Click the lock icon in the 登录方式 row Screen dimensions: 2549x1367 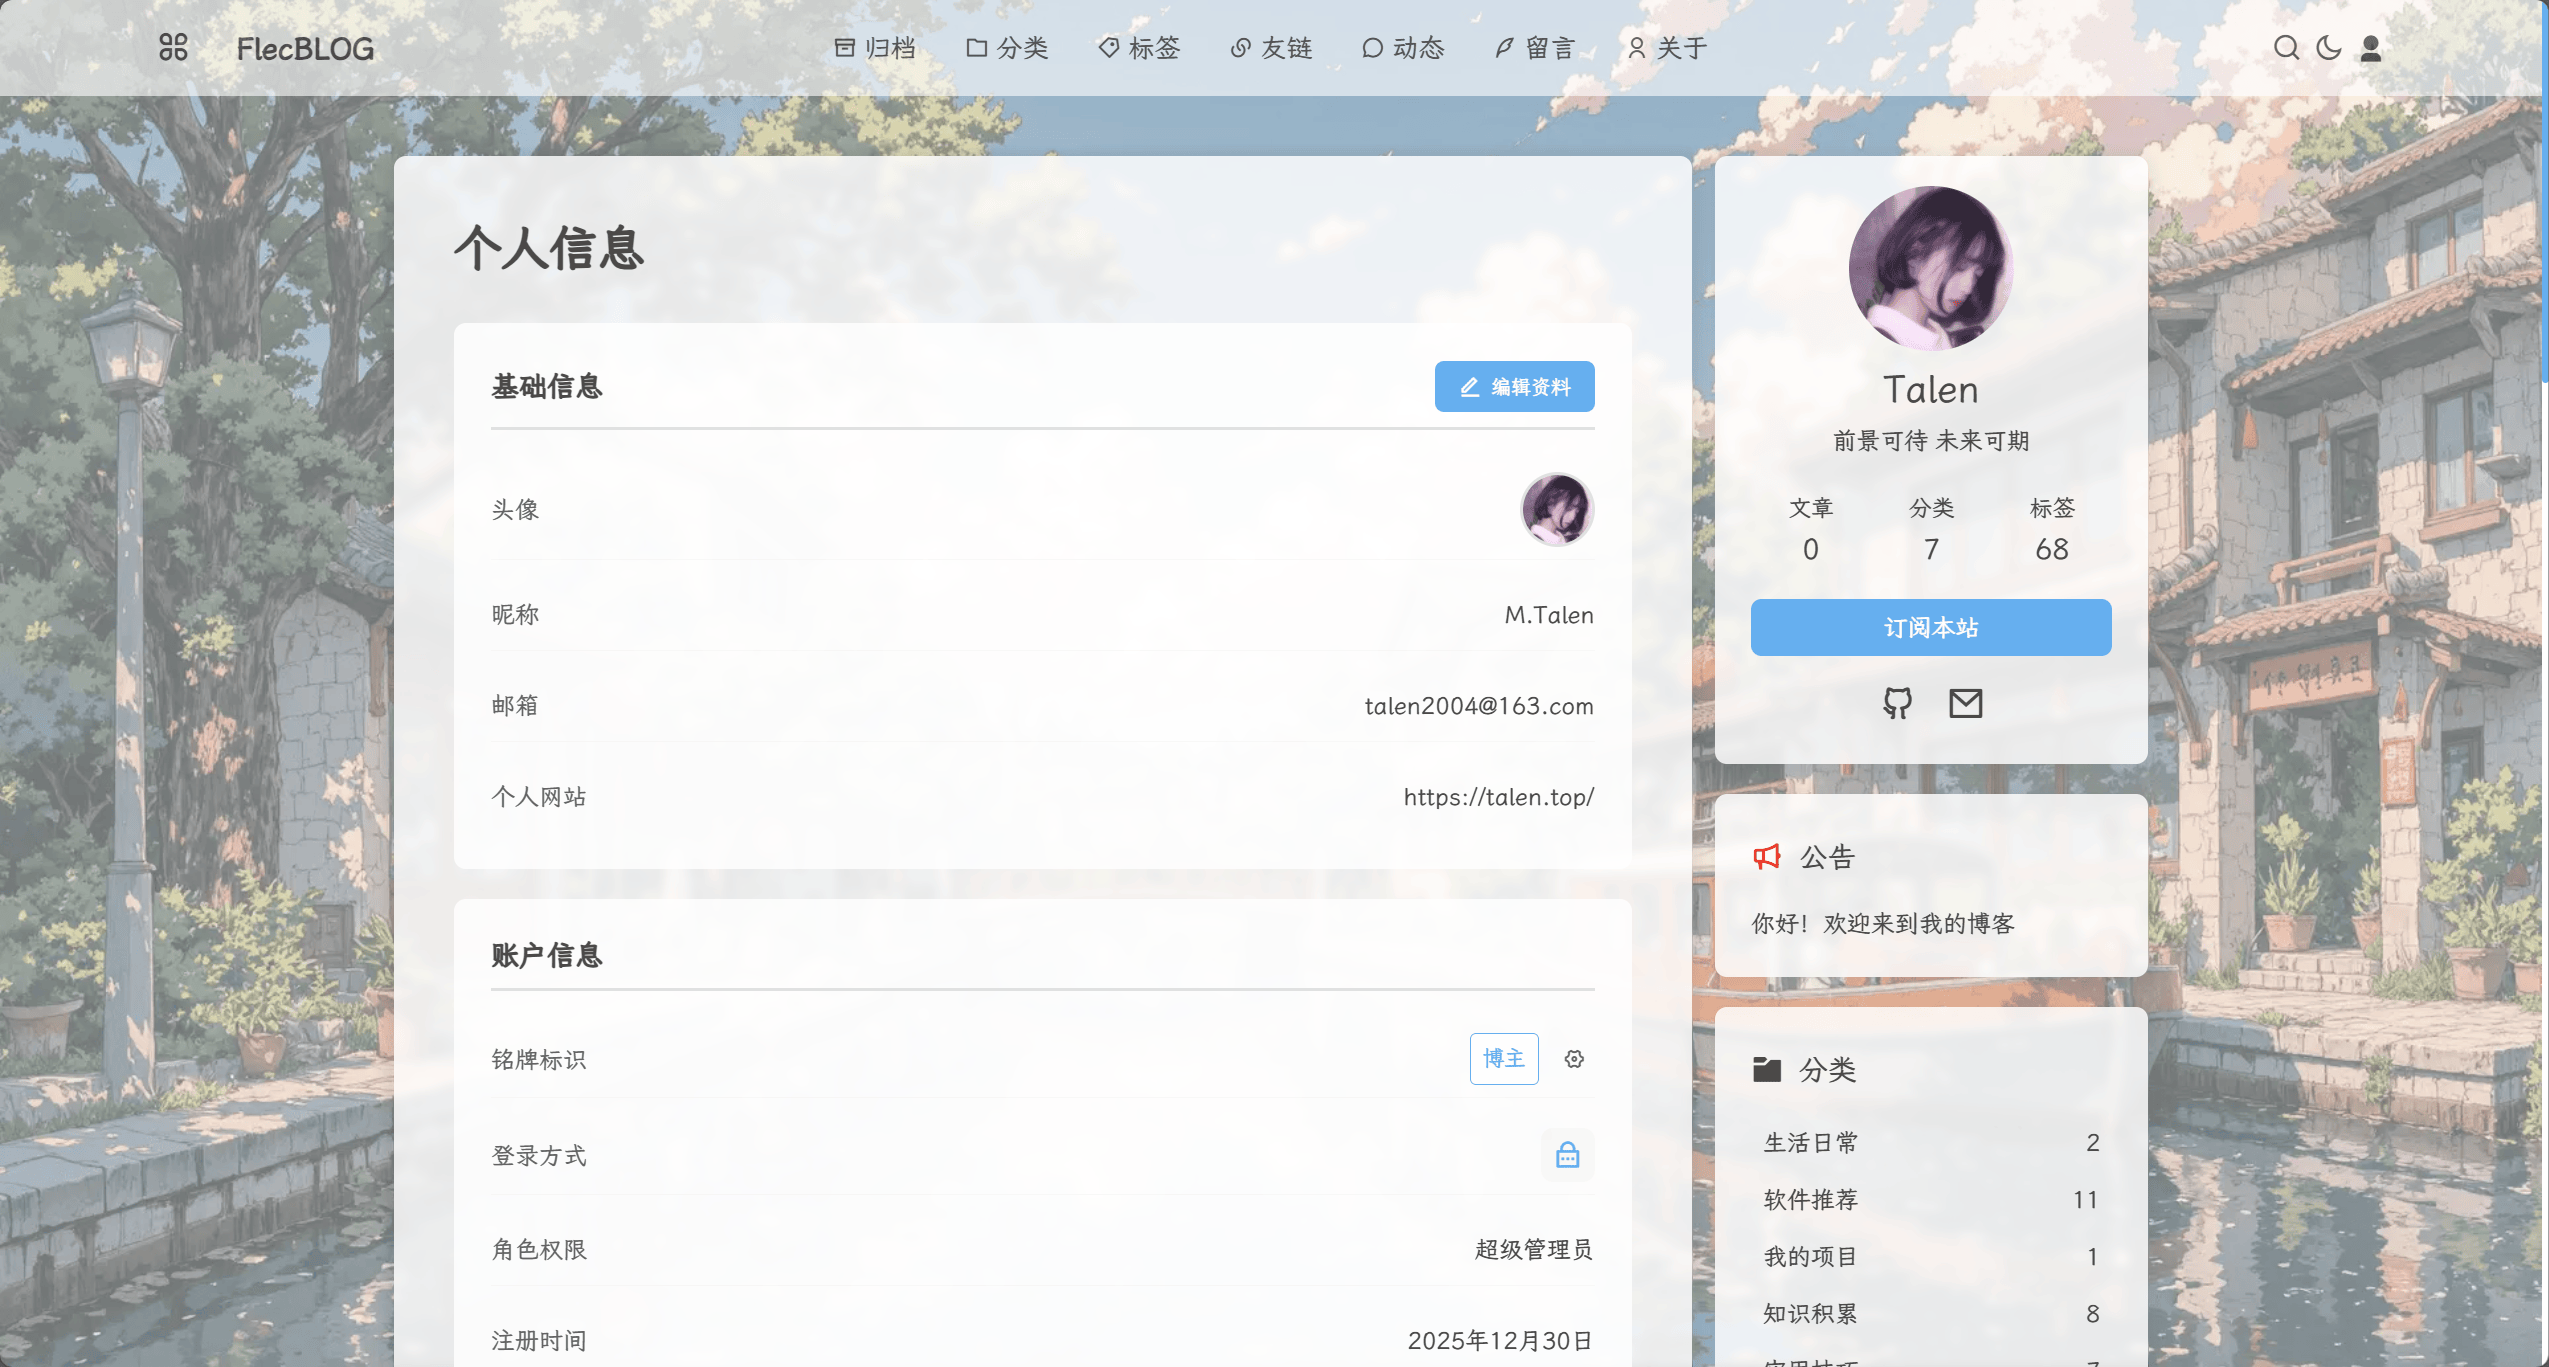[1566, 1155]
